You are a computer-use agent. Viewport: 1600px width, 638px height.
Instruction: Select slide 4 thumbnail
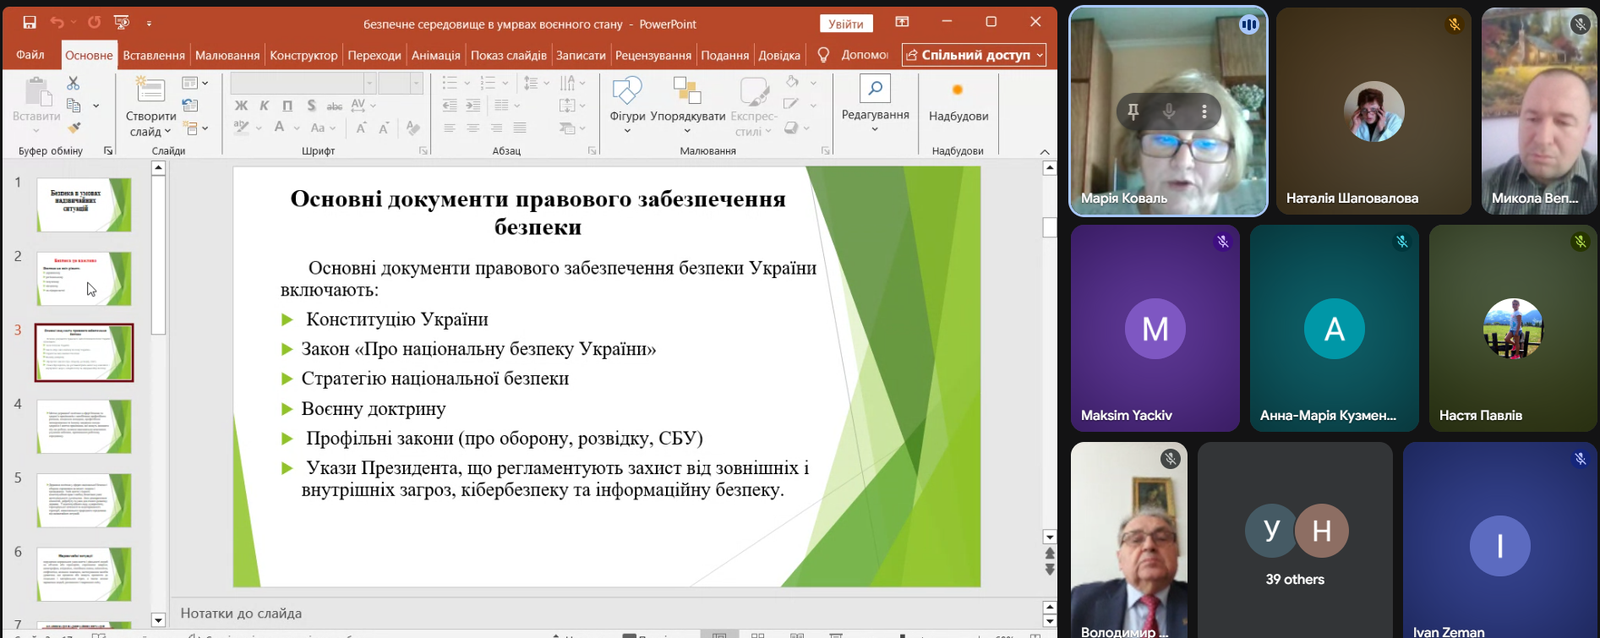84,426
